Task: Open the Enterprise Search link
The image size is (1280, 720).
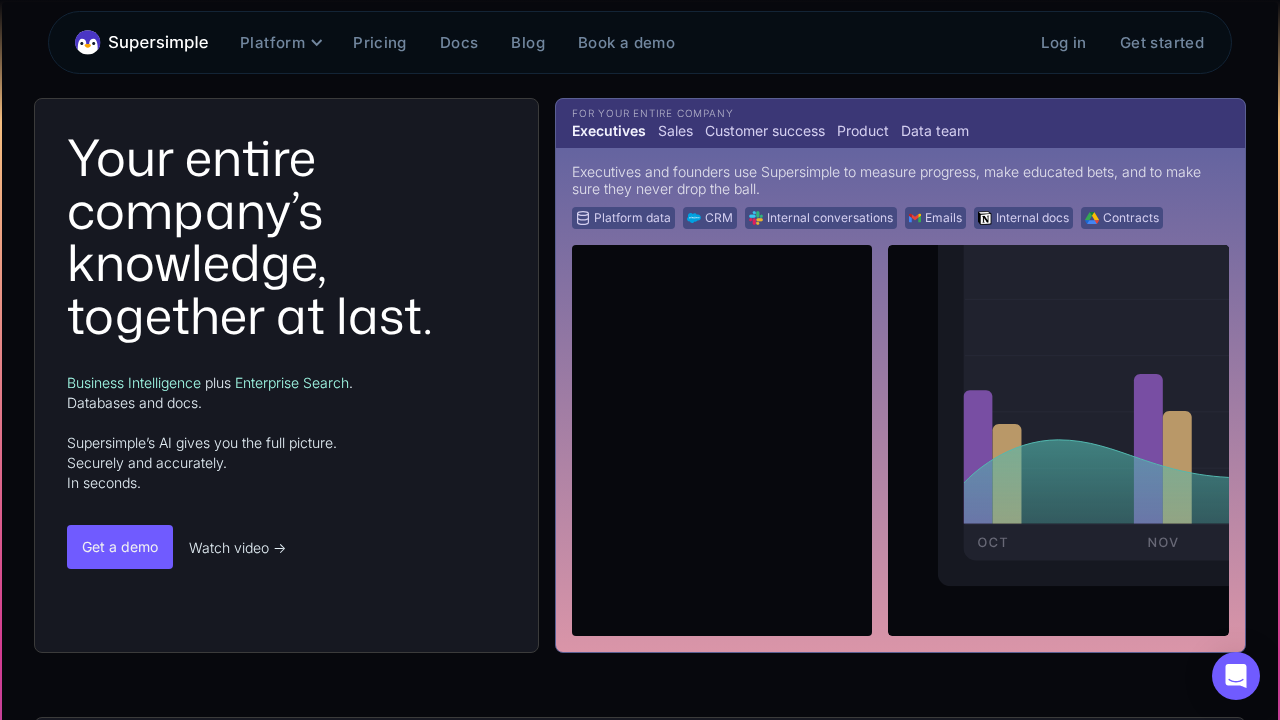Action: click(x=291, y=383)
